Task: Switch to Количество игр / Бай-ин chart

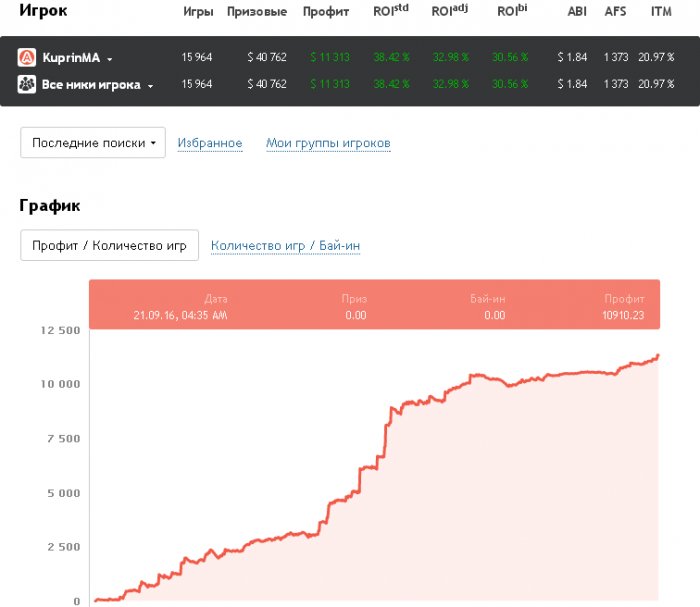Action: (285, 245)
